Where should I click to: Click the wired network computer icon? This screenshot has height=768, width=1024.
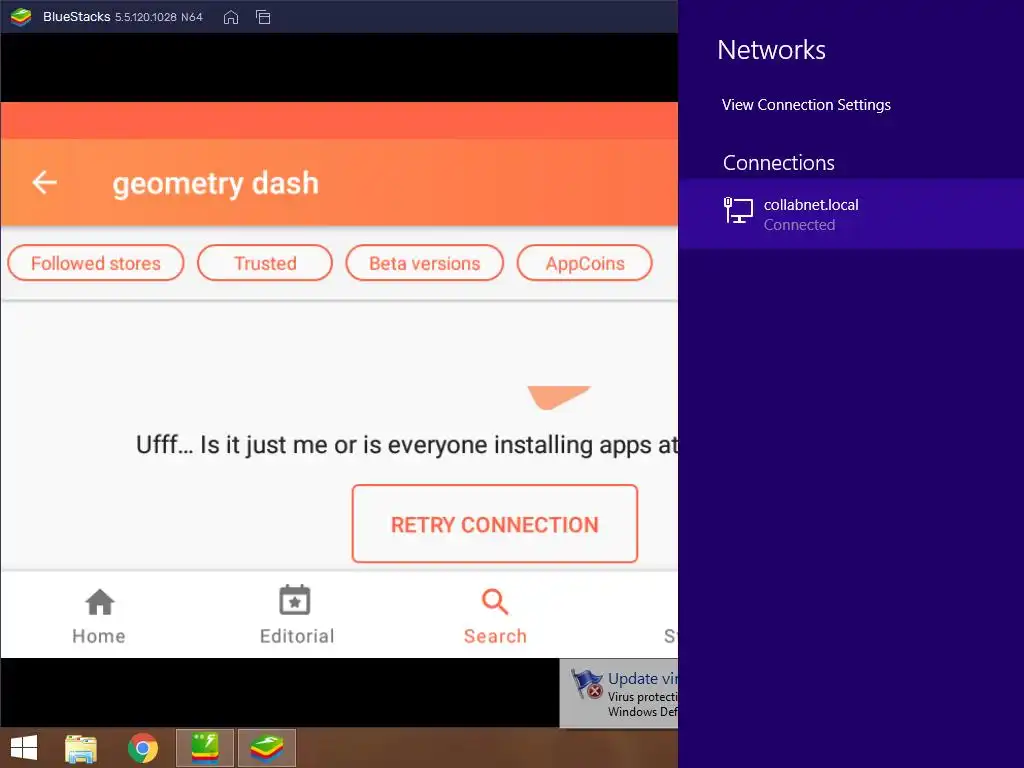click(739, 211)
